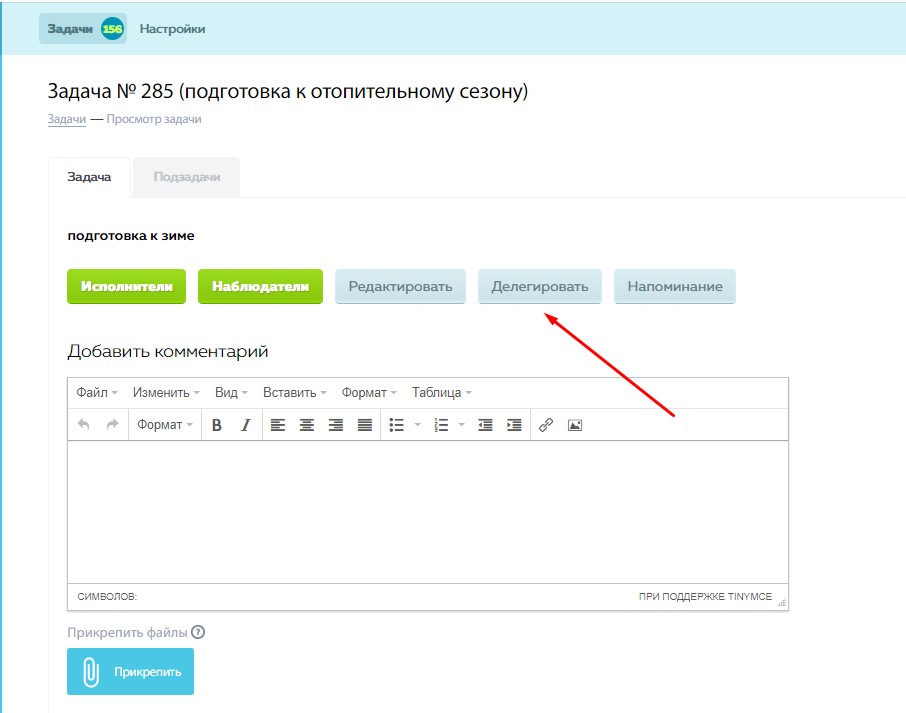906x713 pixels.
Task: Click the green Исполнители button
Action: tap(127, 286)
